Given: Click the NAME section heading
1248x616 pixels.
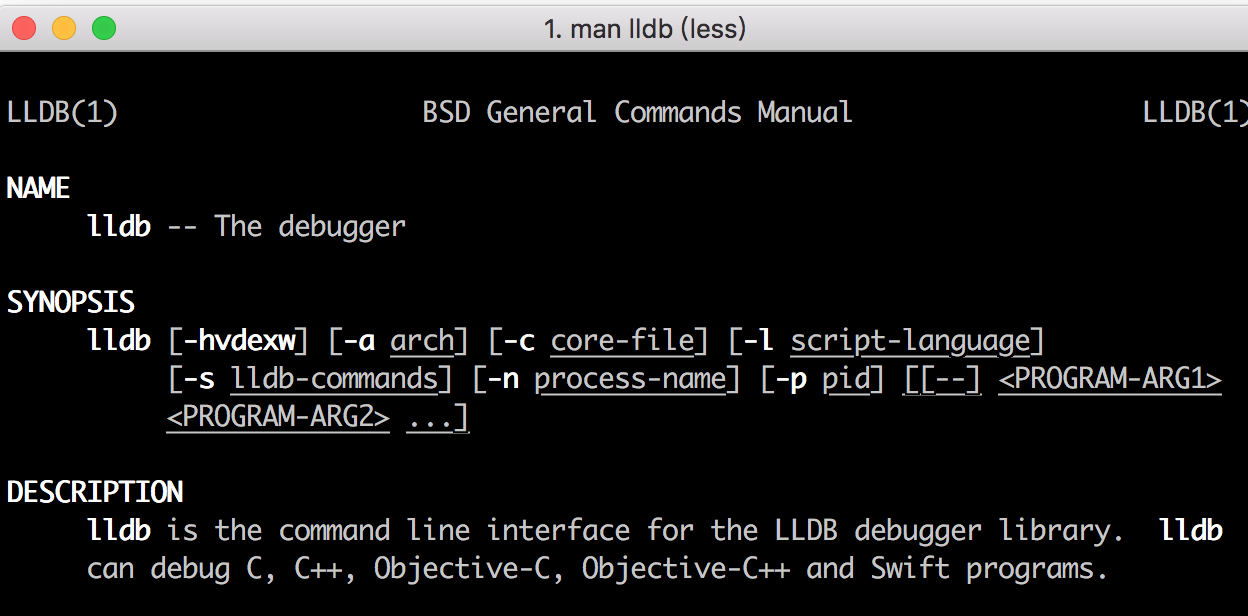Looking at the screenshot, I should click(x=38, y=187).
